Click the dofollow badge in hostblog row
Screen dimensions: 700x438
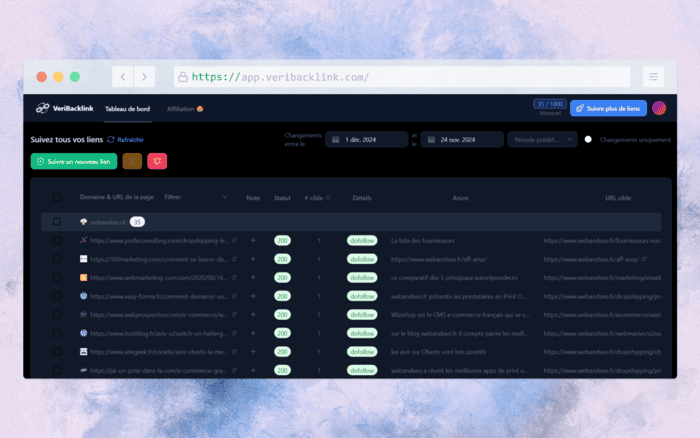point(362,333)
